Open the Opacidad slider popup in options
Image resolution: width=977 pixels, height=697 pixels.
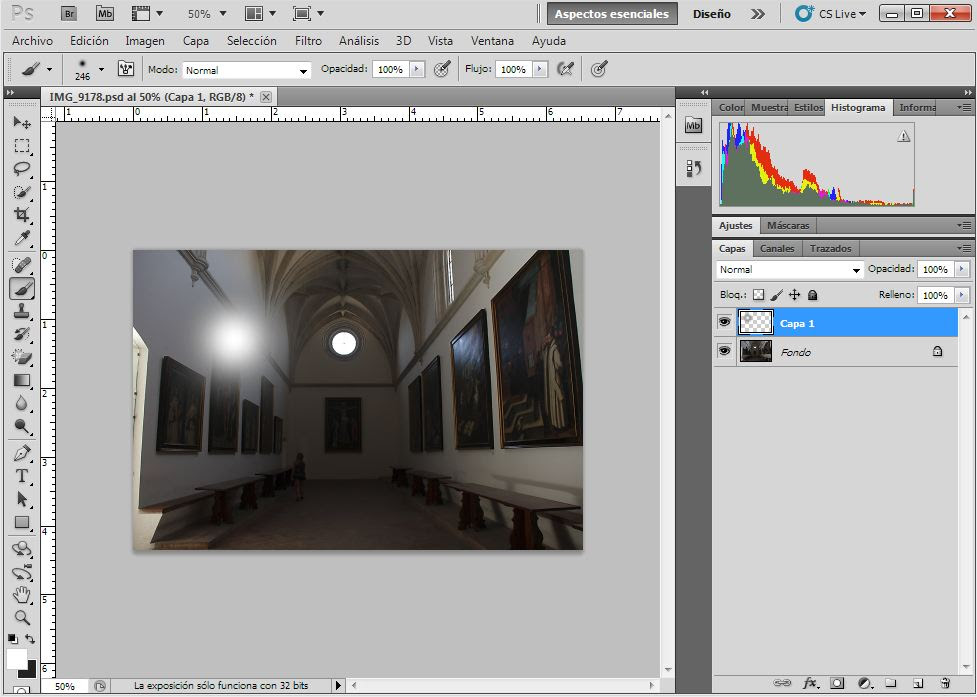point(417,69)
